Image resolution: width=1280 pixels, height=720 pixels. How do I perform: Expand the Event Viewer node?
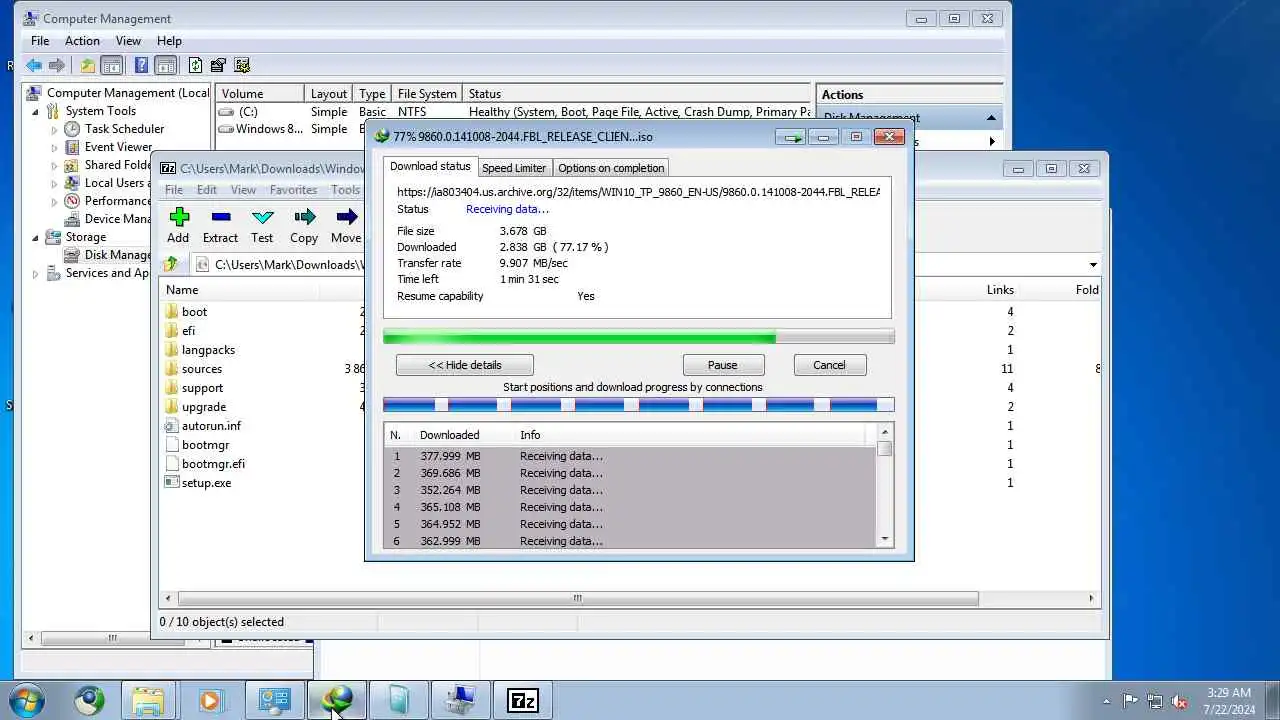coord(54,147)
